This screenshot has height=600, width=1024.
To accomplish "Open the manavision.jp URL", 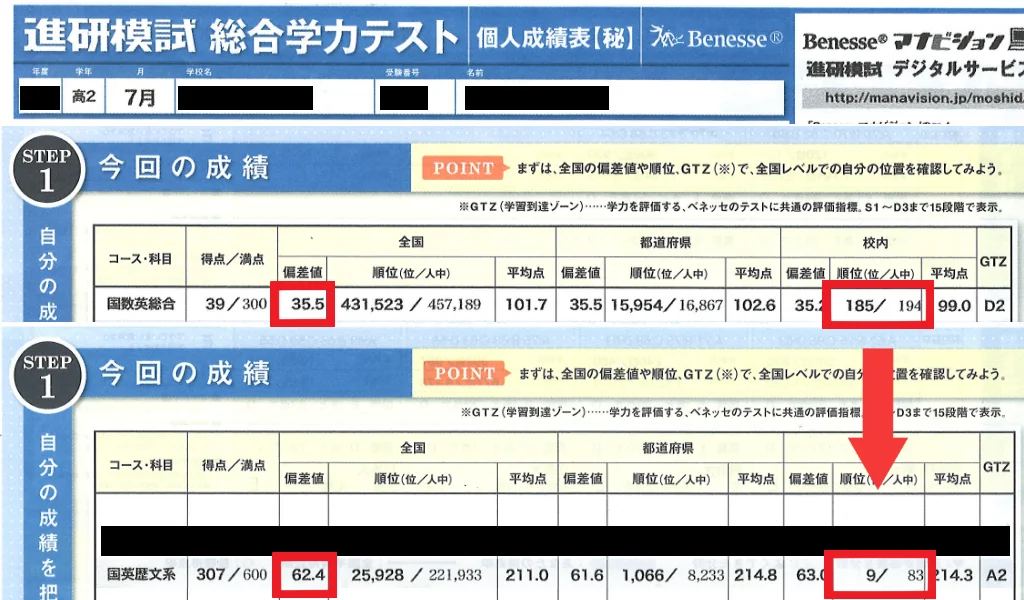I will [x=923, y=97].
